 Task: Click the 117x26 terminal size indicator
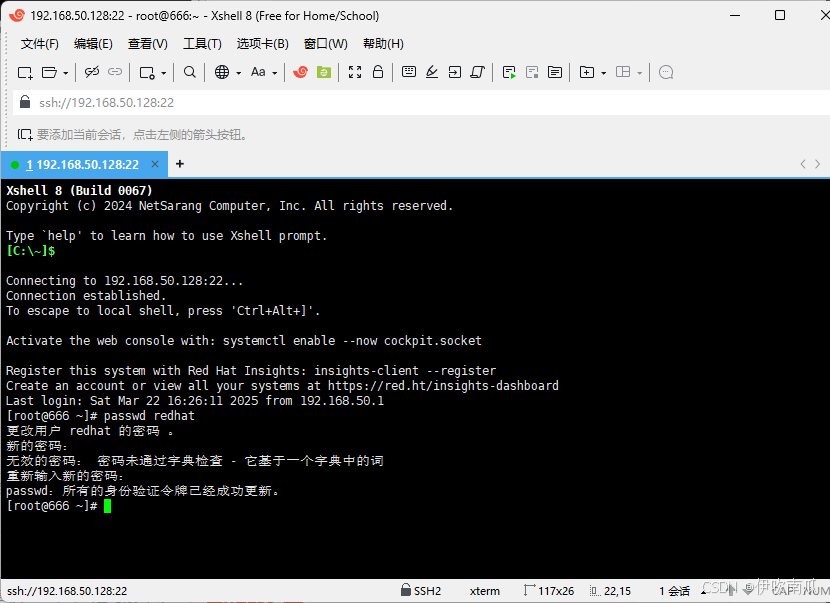[549, 591]
